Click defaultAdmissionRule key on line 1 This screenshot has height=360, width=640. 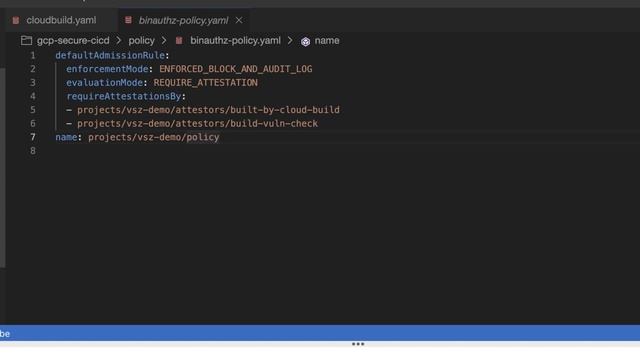[110, 56]
